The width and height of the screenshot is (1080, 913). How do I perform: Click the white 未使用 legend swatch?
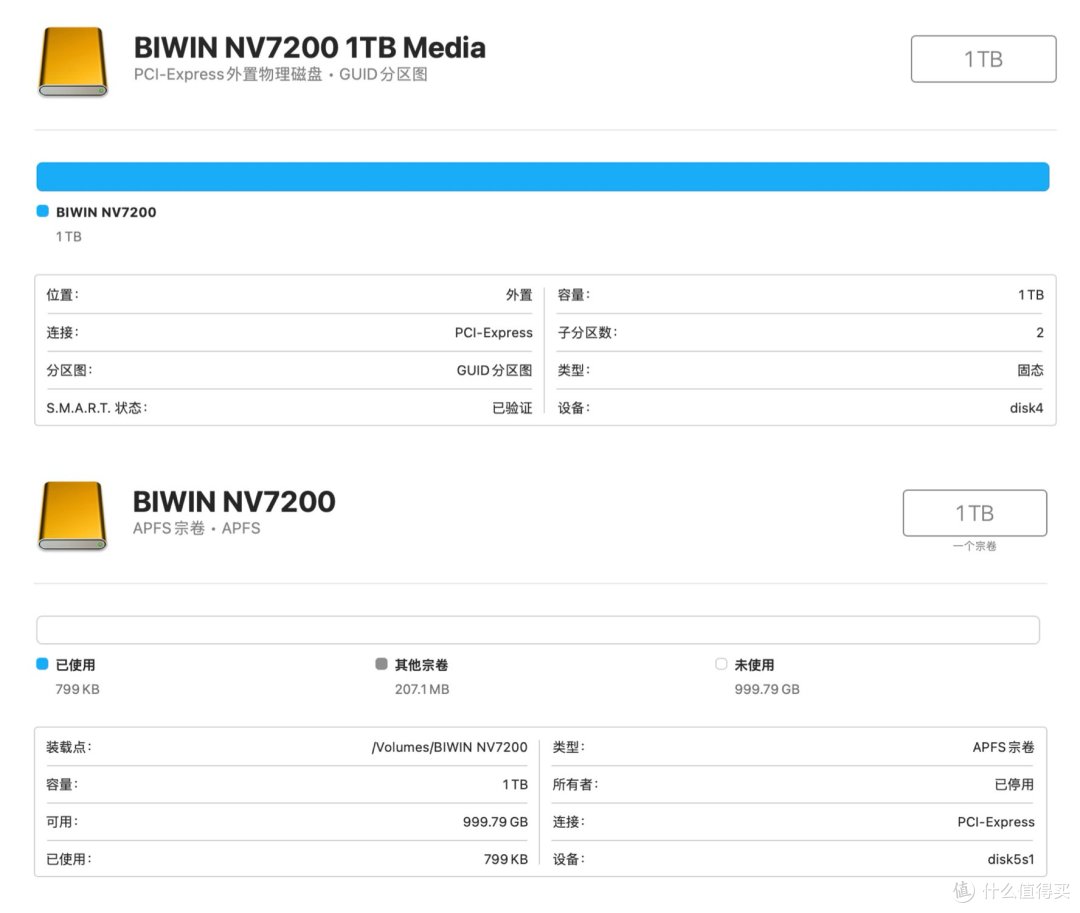tap(720, 664)
